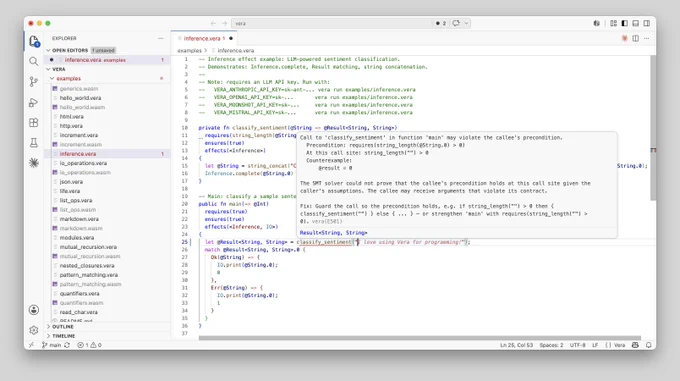The image size is (680, 381).
Task: Open nested_closures.vera in the file tree
Action: 87,266
